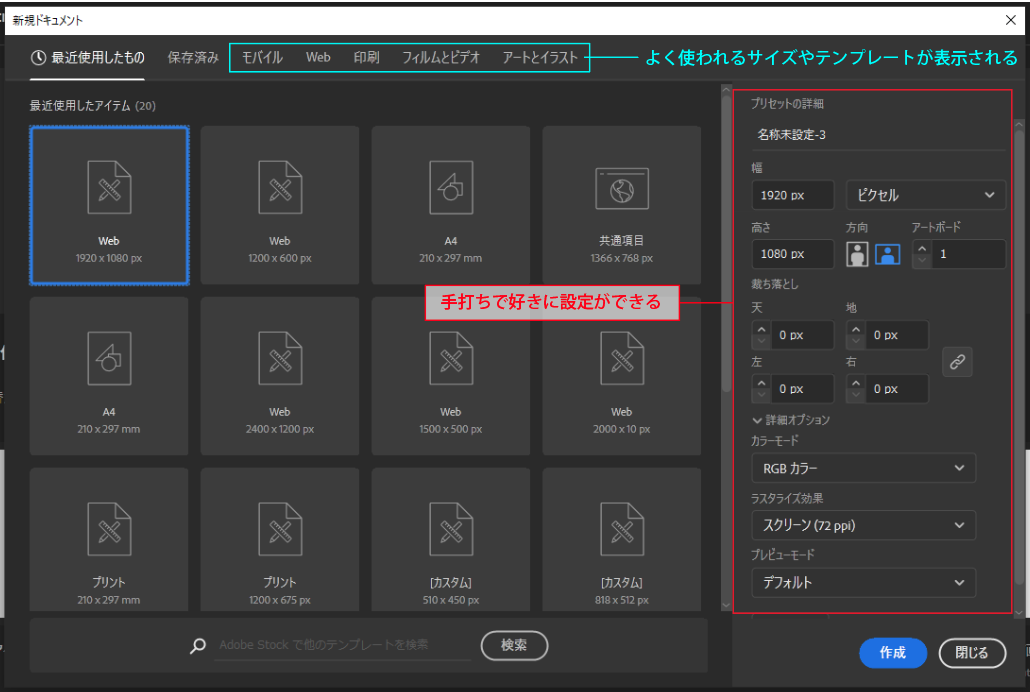Switch to the 印刷 tab
The image size is (1030, 692).
coord(366,58)
